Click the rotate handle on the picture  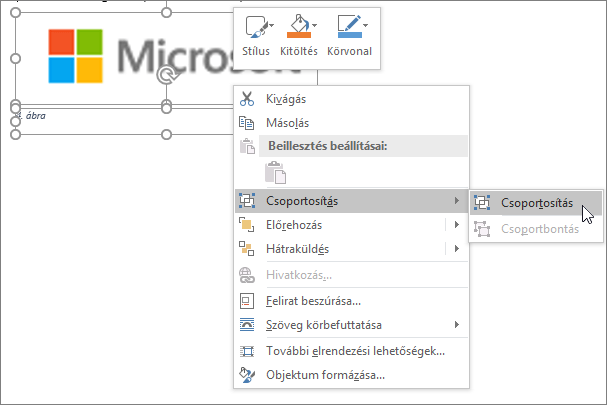pyautogui.click(x=167, y=76)
